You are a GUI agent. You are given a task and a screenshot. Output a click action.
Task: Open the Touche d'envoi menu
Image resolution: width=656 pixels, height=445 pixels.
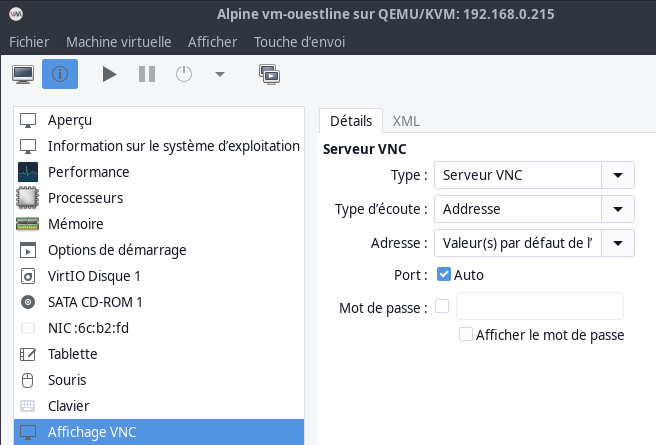pos(300,42)
